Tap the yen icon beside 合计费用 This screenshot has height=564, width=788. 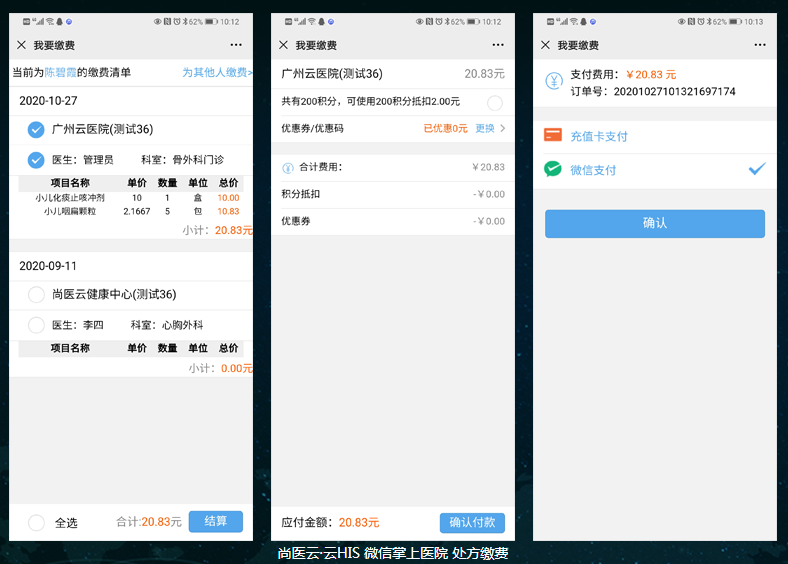288,168
